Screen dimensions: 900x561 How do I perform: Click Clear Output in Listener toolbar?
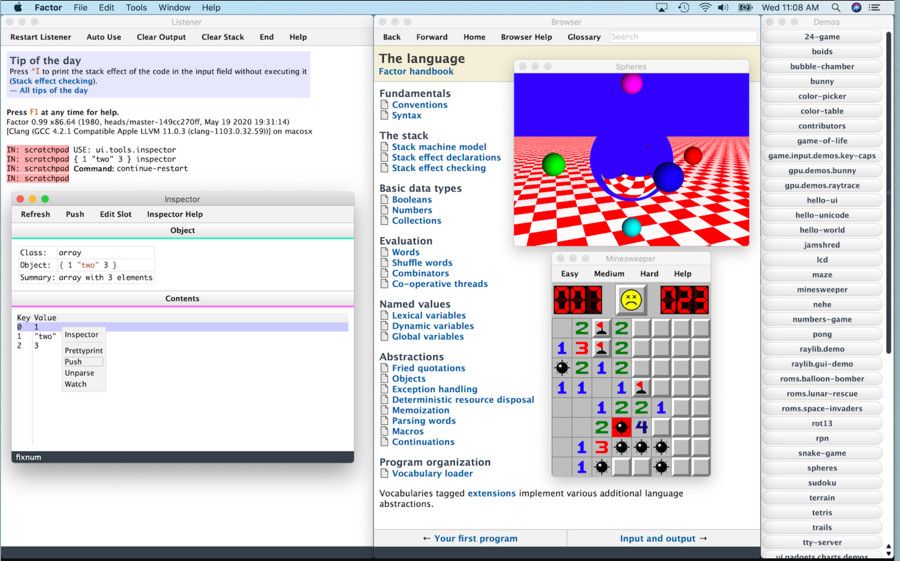pos(161,37)
